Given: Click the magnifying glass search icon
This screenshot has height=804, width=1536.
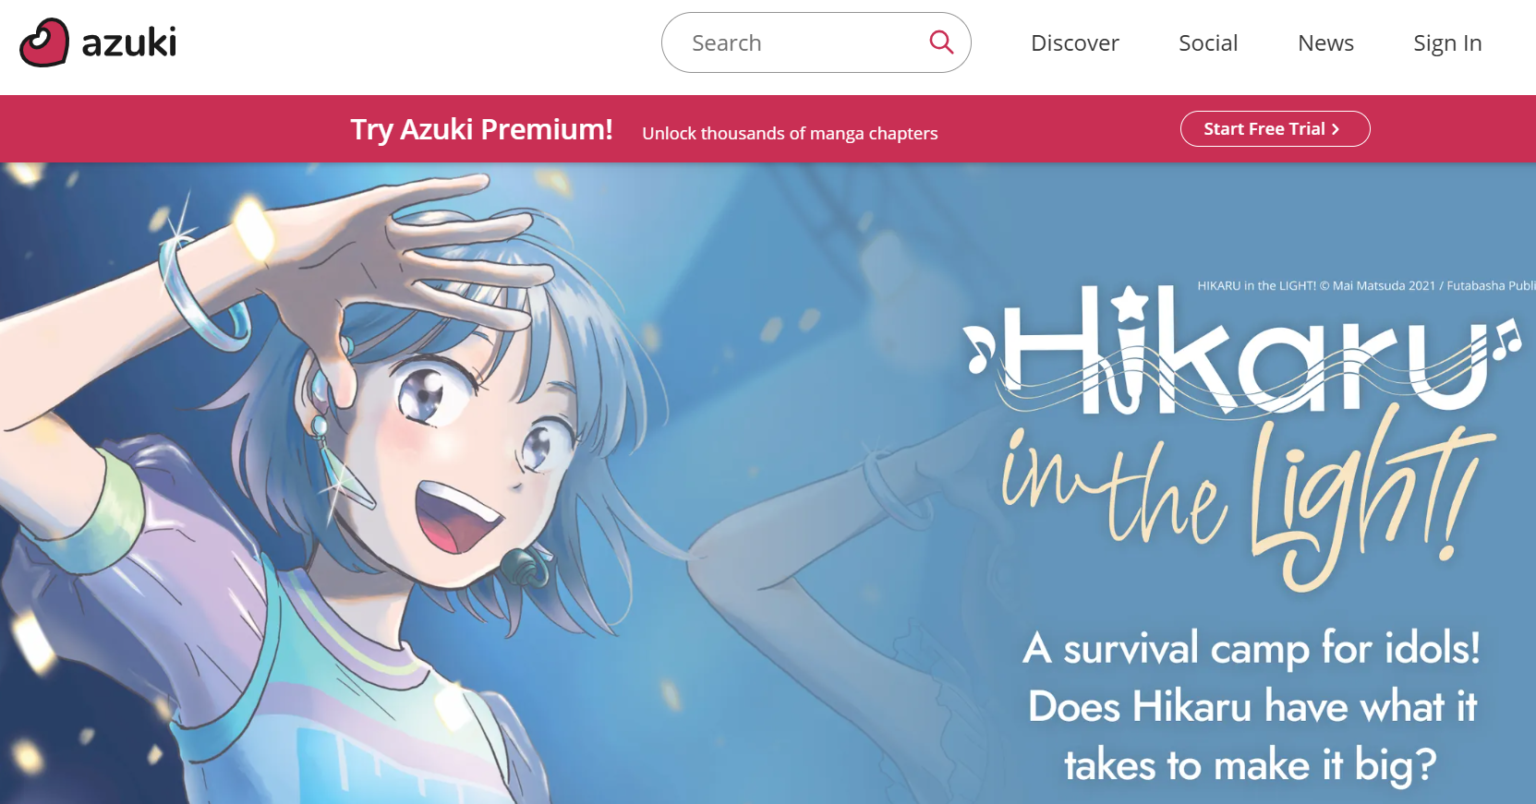Looking at the screenshot, I should tap(941, 42).
